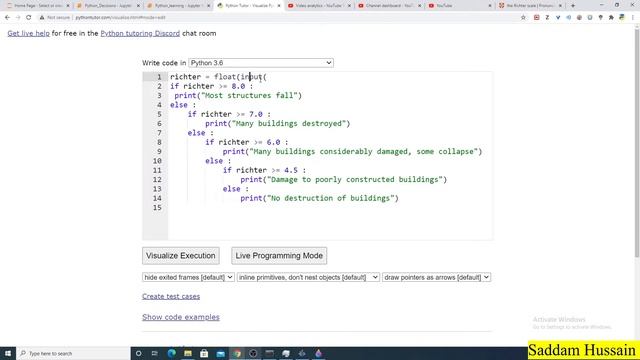Viewport: 640px width, 360px height.
Task: Click the Z extension icon in toolbar
Action: click(x=547, y=18)
